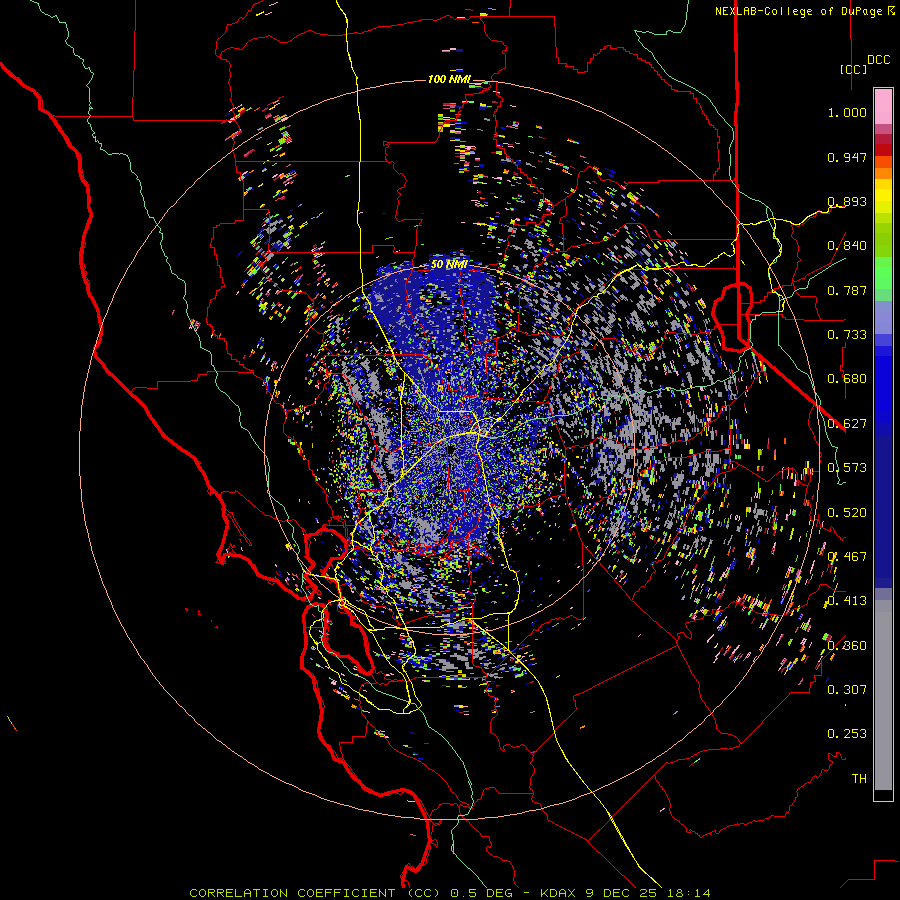Click the Correlation Coefficient caption at the bottom
The height and width of the screenshot is (900, 900).
tap(449, 893)
